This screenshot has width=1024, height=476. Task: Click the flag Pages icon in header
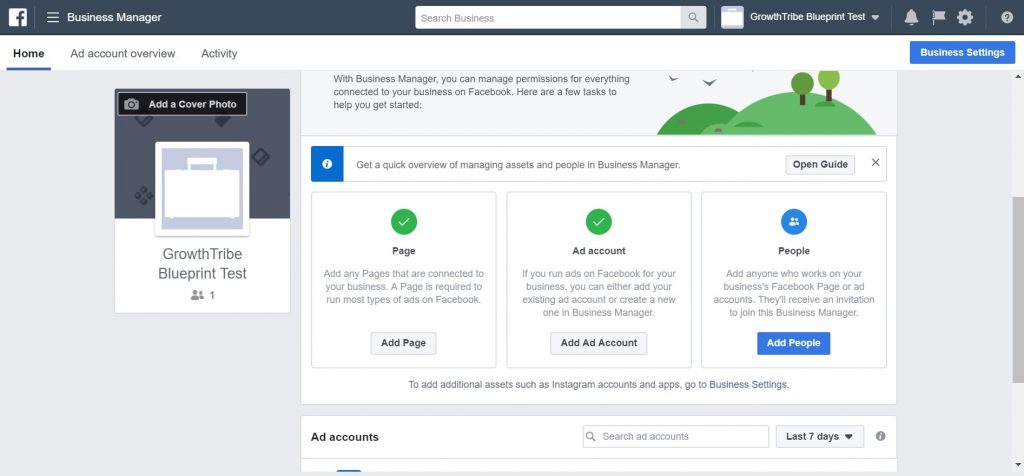938,18
